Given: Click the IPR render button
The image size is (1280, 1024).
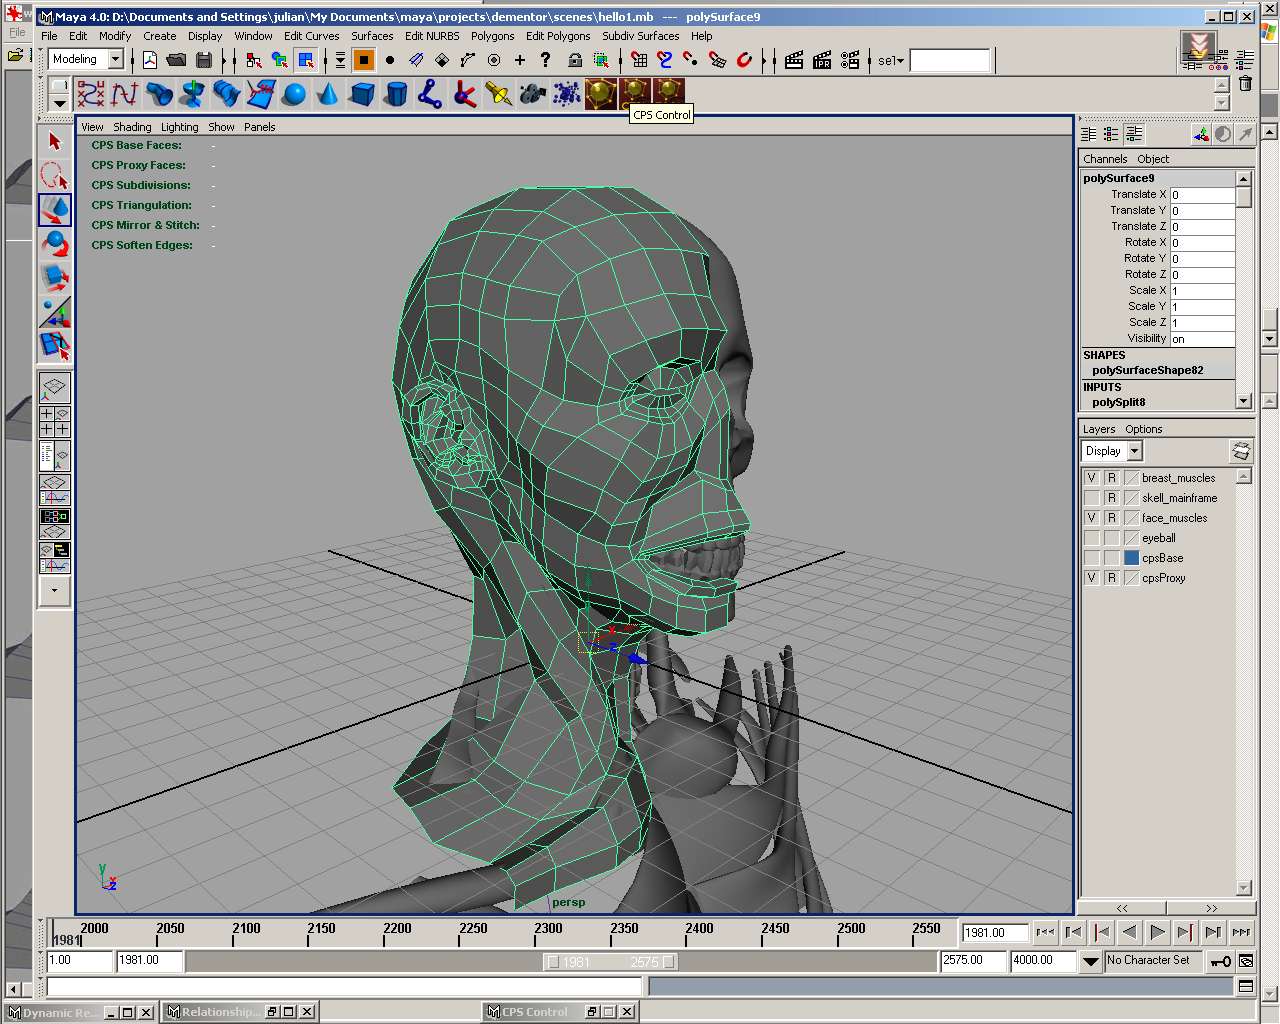Looking at the screenshot, I should click(x=822, y=60).
